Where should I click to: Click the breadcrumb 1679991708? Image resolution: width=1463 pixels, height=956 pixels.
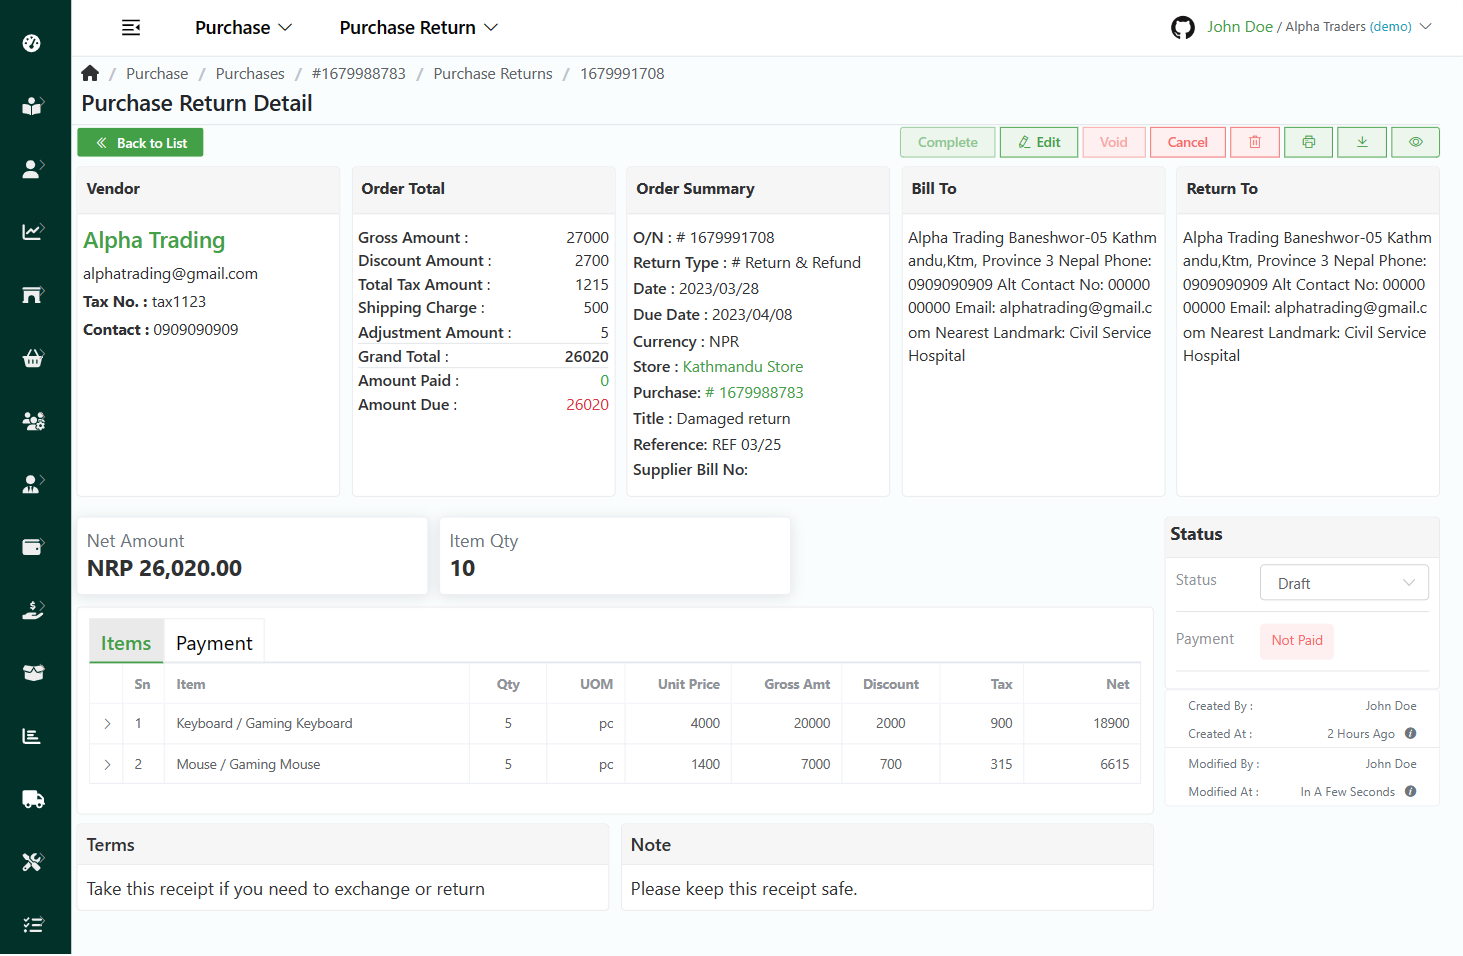(622, 73)
